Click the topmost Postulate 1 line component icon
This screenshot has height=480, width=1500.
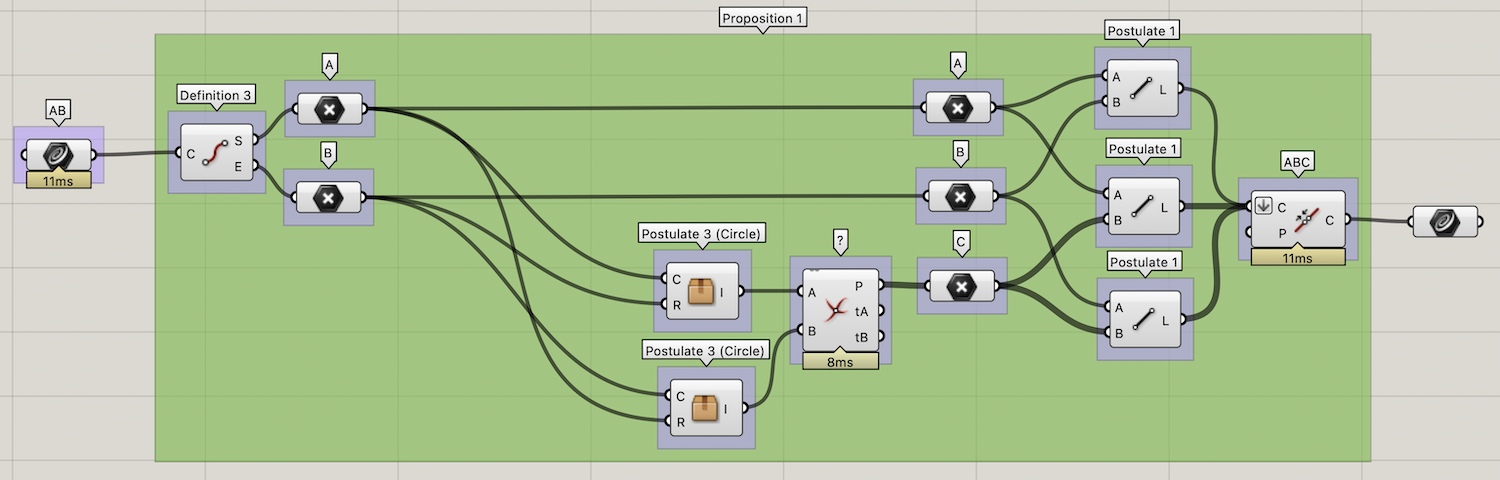coord(1140,89)
